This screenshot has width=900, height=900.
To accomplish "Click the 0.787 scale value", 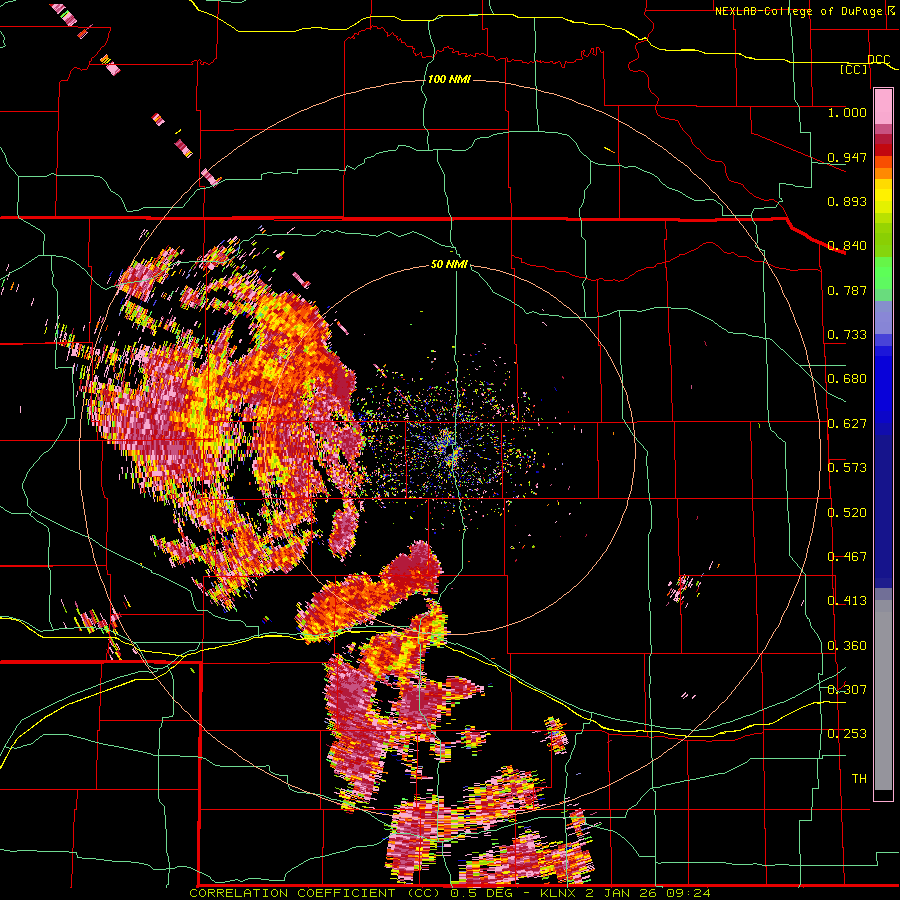I will pyautogui.click(x=847, y=290).
